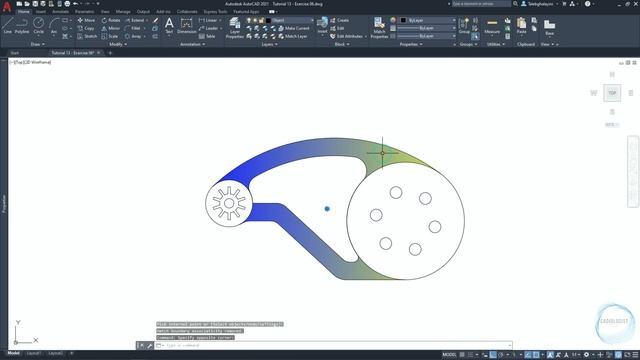Toggle snap mode in status bar
This screenshot has width=640, height=360.
pos(471,355)
